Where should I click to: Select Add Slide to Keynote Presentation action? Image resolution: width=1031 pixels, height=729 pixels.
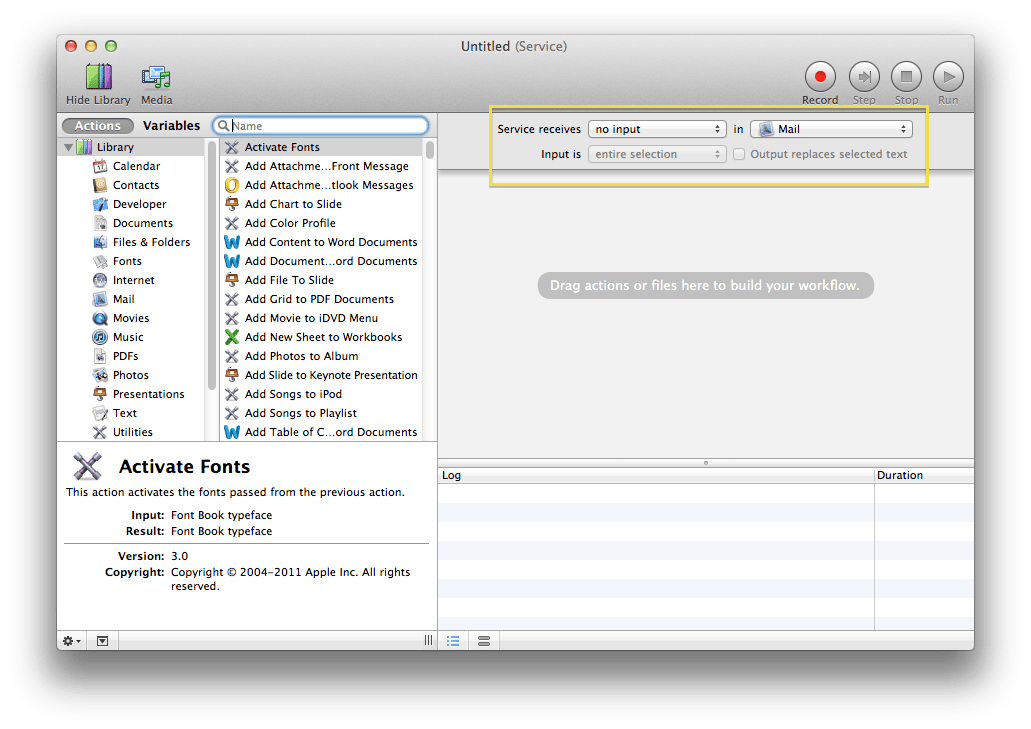322,376
